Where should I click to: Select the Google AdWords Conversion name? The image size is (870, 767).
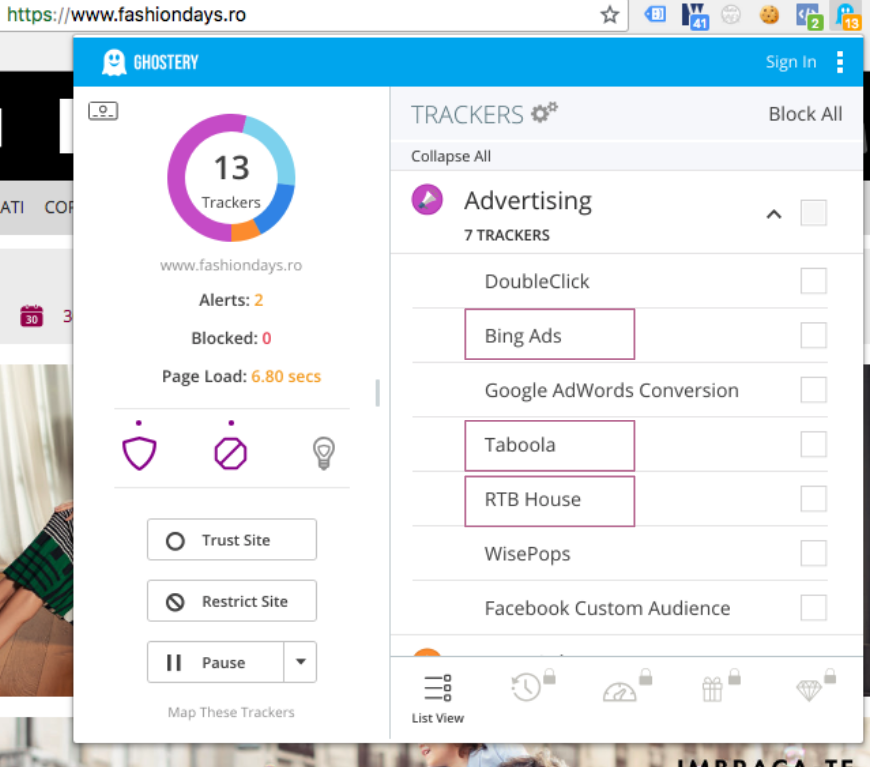[611, 390]
